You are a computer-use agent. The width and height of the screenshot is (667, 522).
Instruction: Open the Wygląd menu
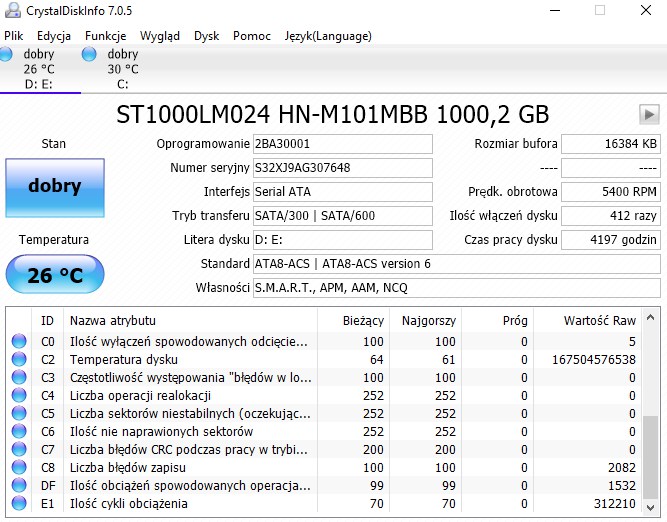point(160,36)
